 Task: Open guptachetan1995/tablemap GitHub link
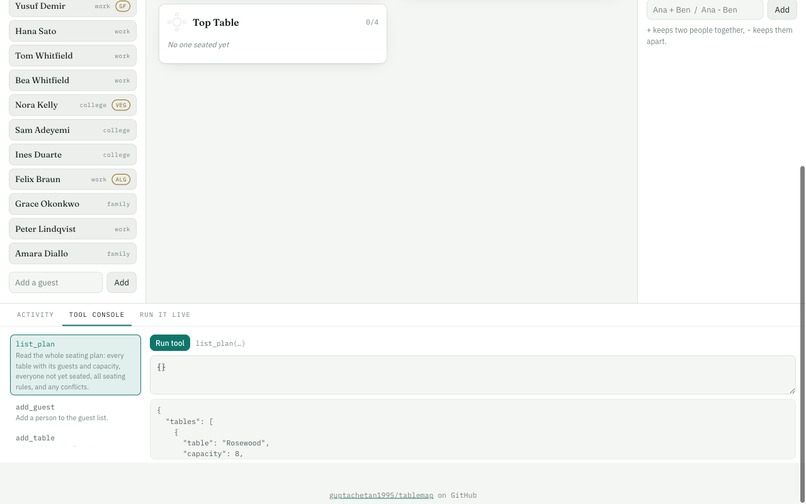381,495
